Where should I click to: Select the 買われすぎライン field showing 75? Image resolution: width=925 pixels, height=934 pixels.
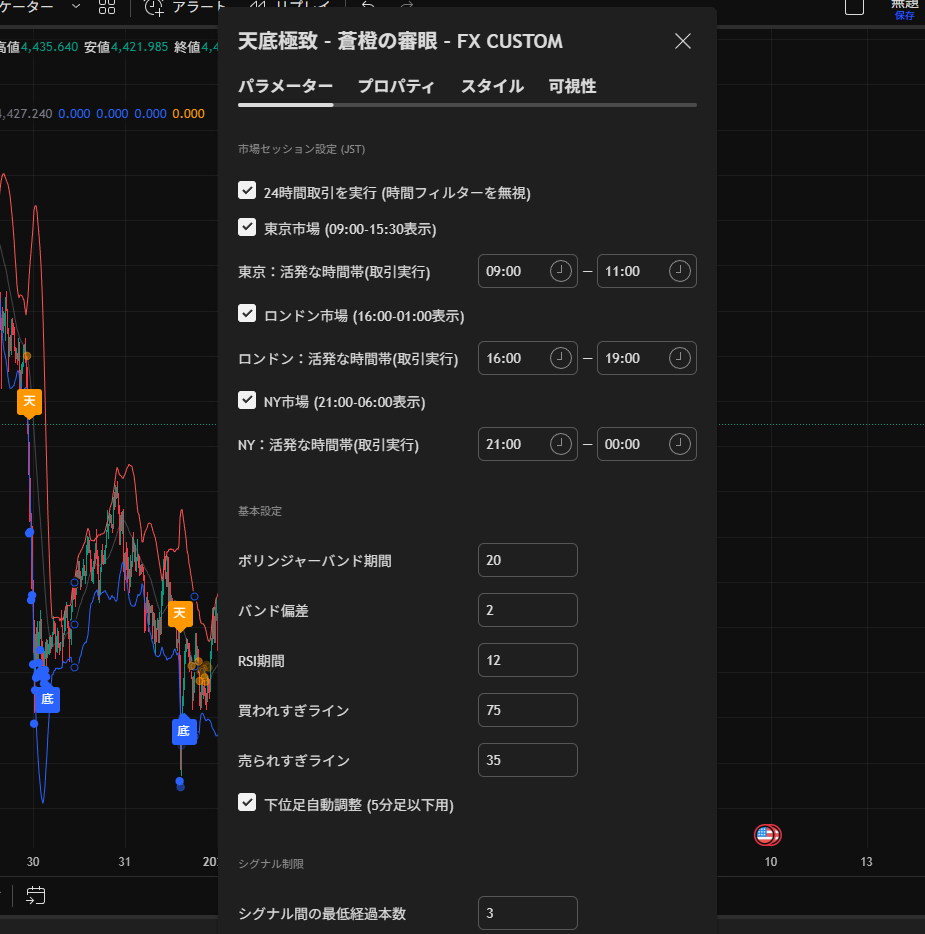pyautogui.click(x=528, y=710)
